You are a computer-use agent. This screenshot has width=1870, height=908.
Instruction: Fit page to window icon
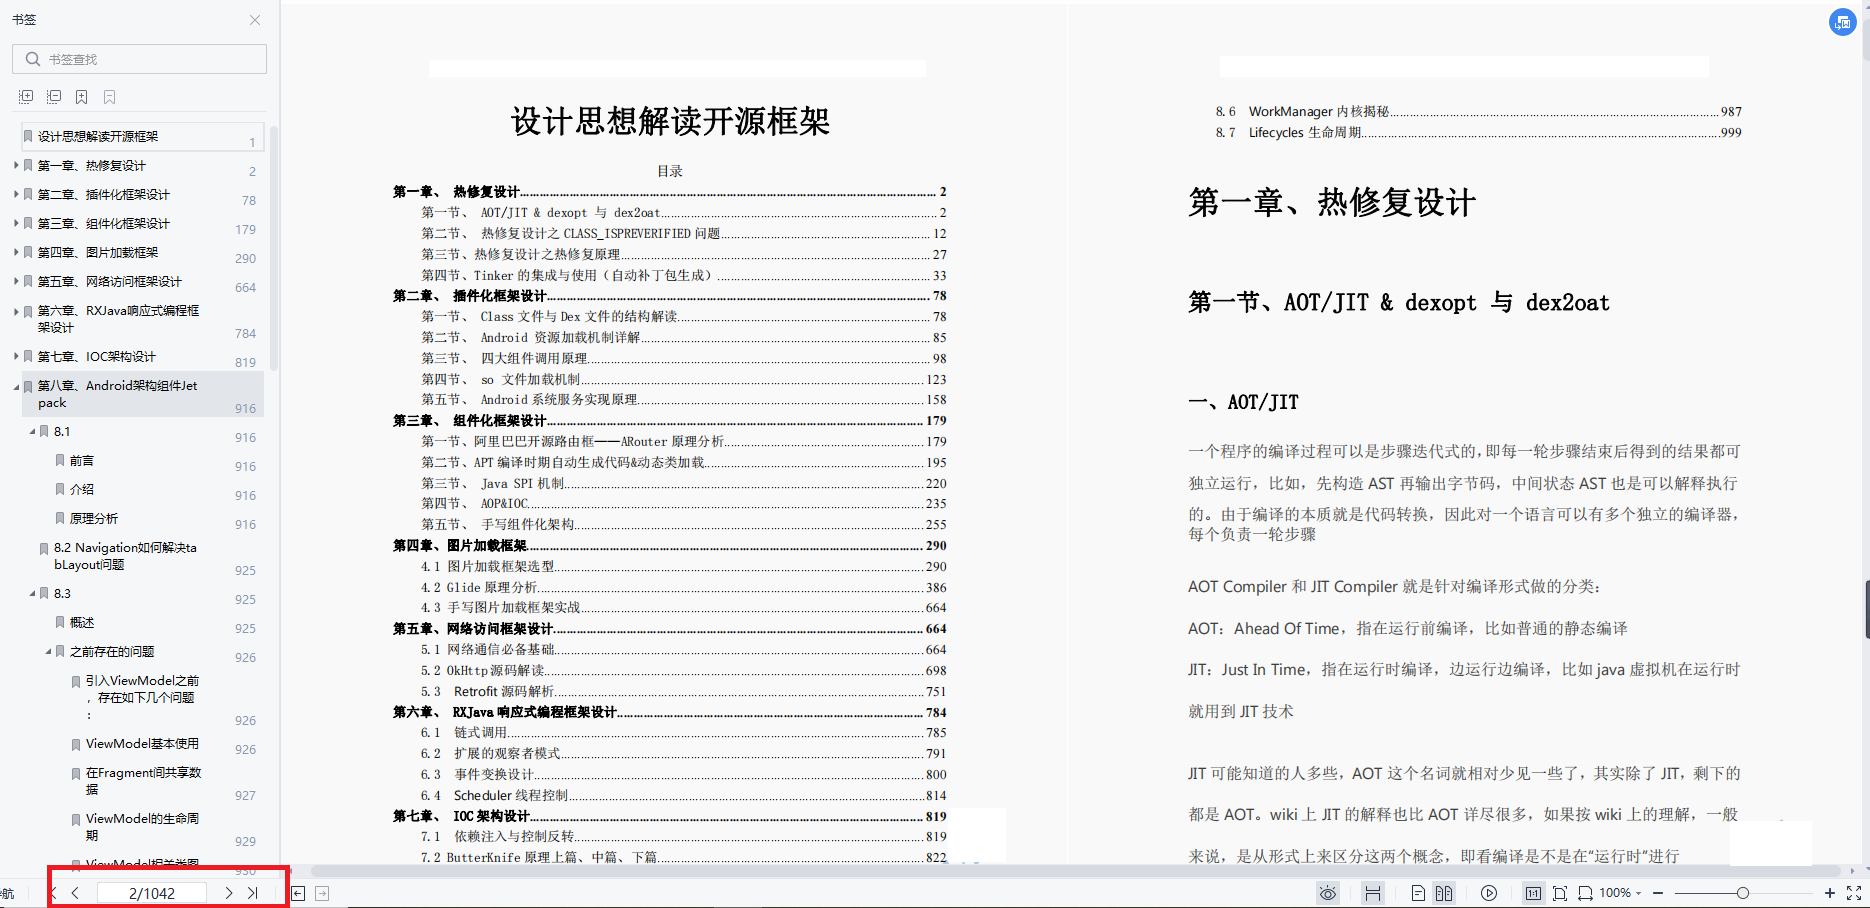coord(1560,893)
